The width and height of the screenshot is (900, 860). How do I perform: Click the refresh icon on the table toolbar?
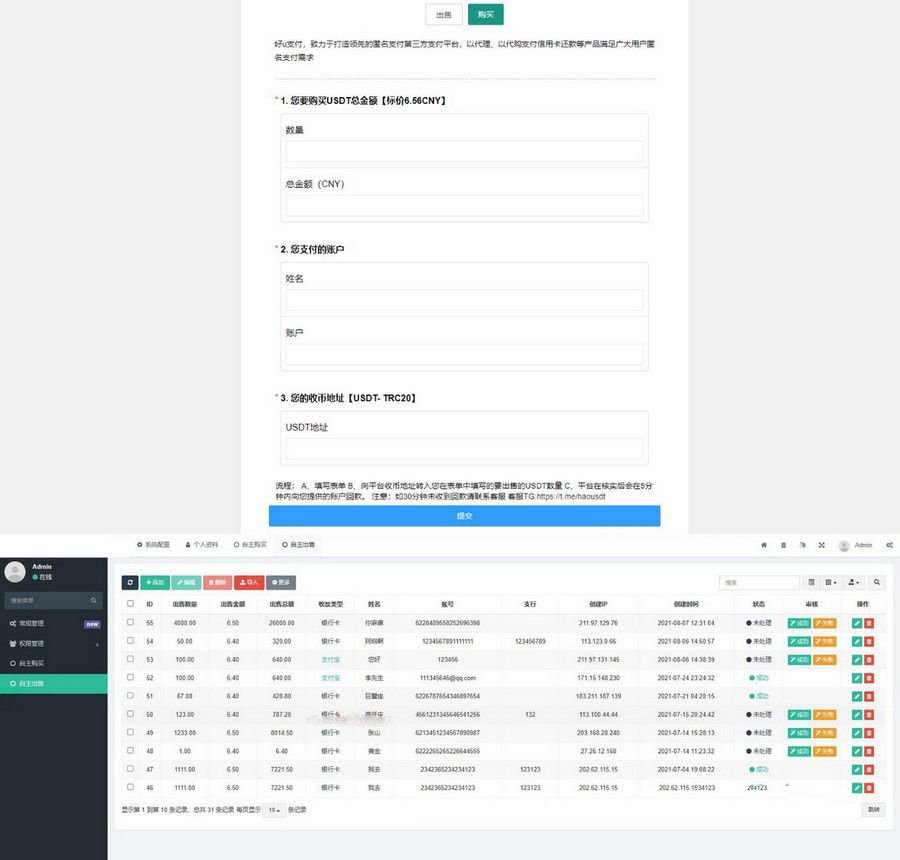130,582
